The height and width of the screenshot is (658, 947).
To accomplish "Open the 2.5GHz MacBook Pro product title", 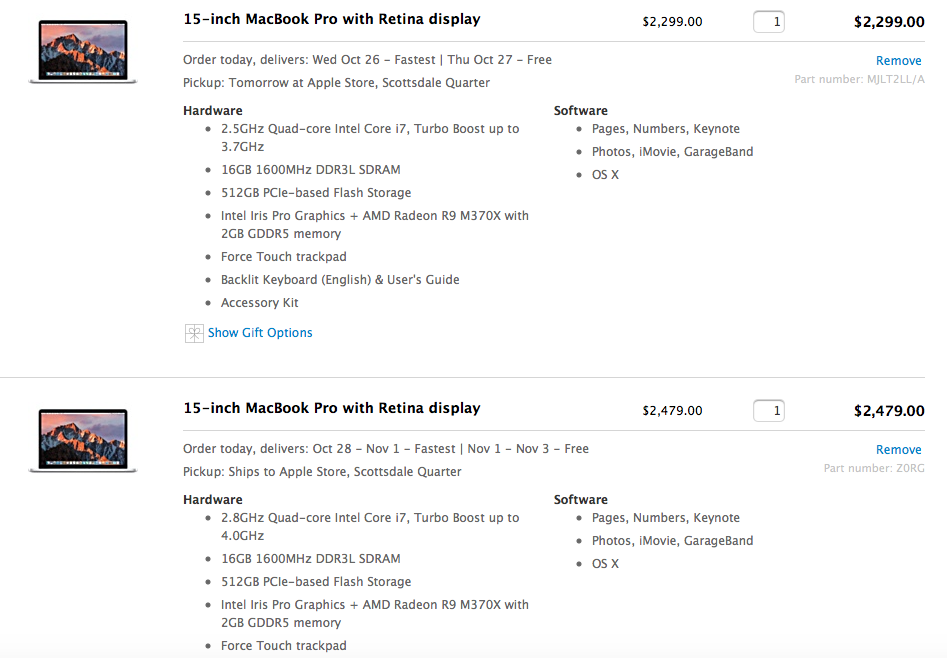I will pyautogui.click(x=332, y=19).
